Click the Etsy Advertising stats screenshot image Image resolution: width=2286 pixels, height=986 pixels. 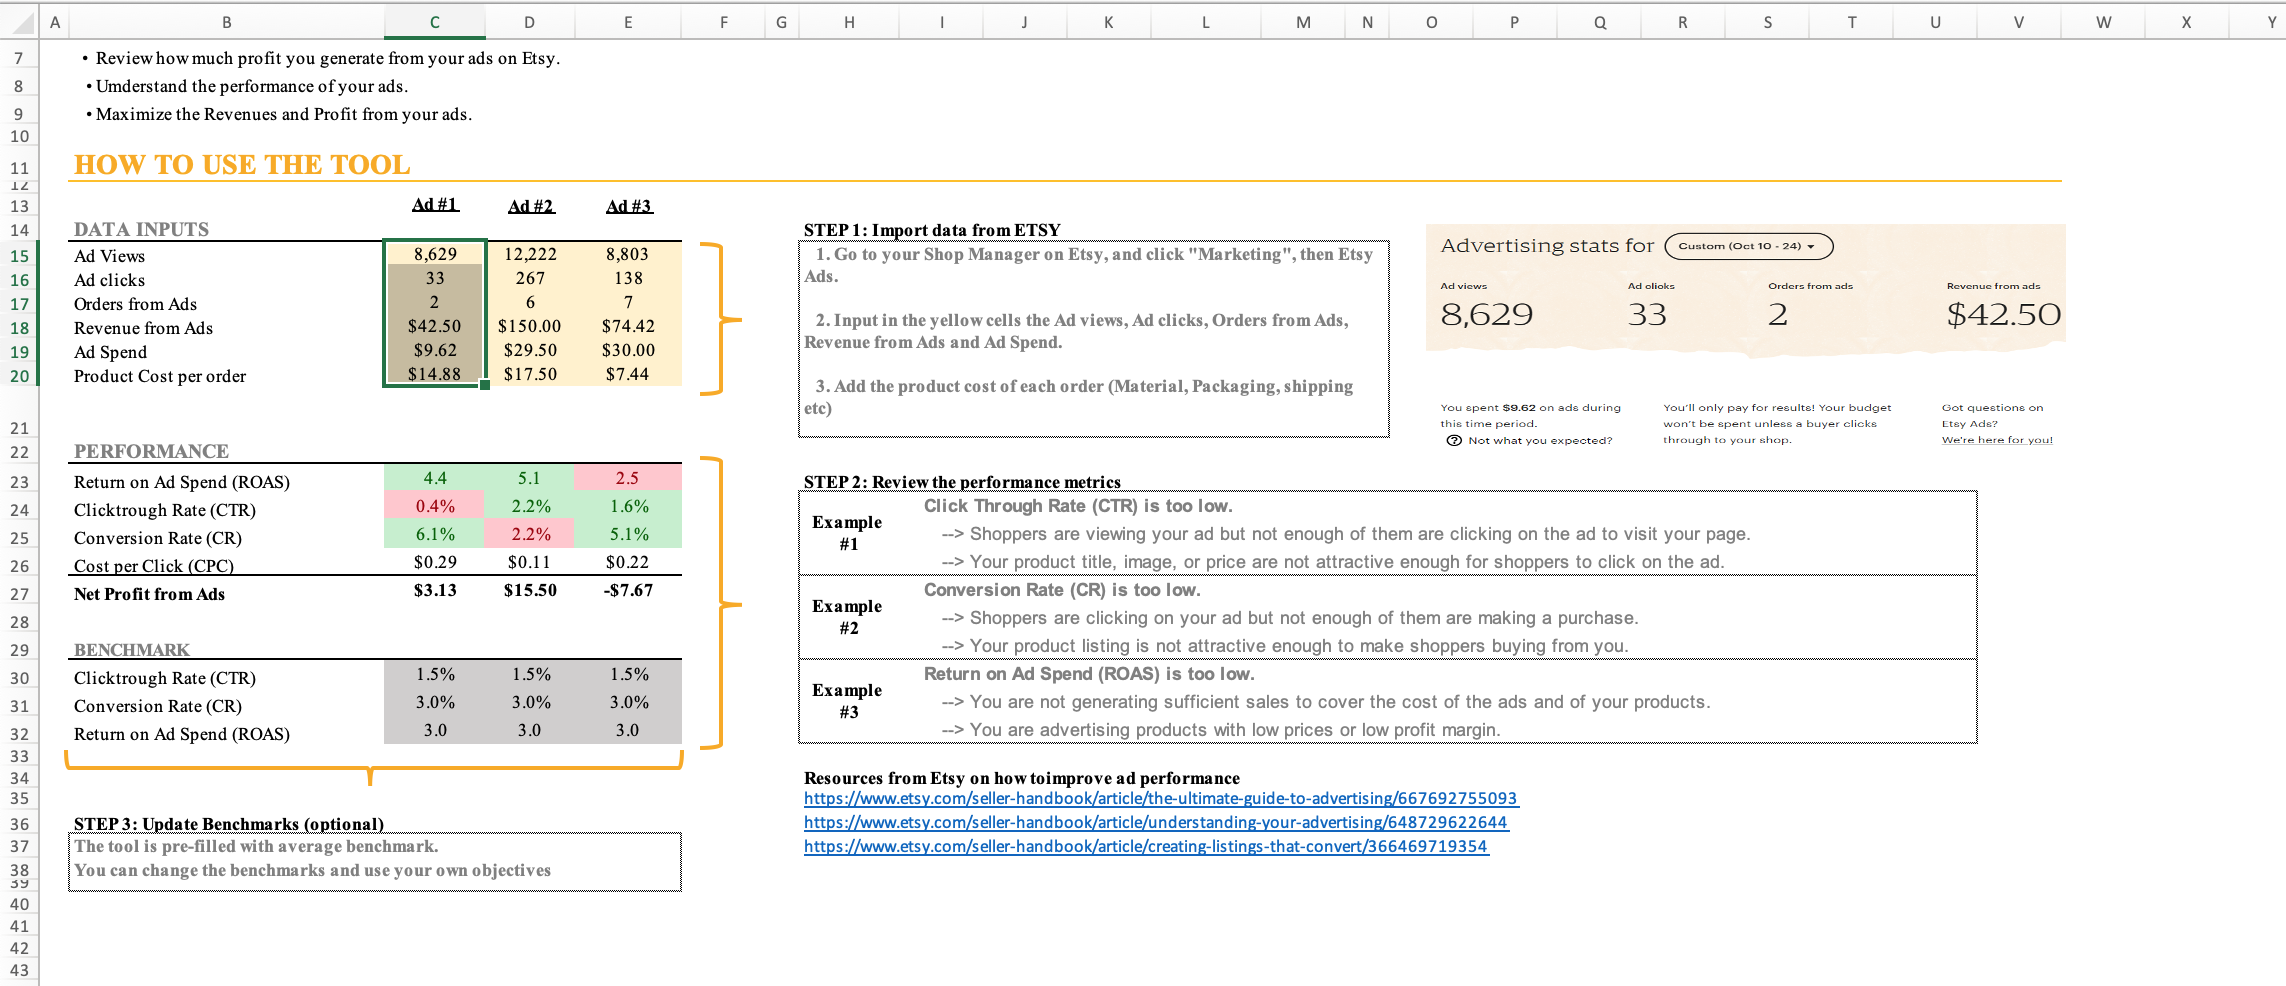click(x=1746, y=338)
